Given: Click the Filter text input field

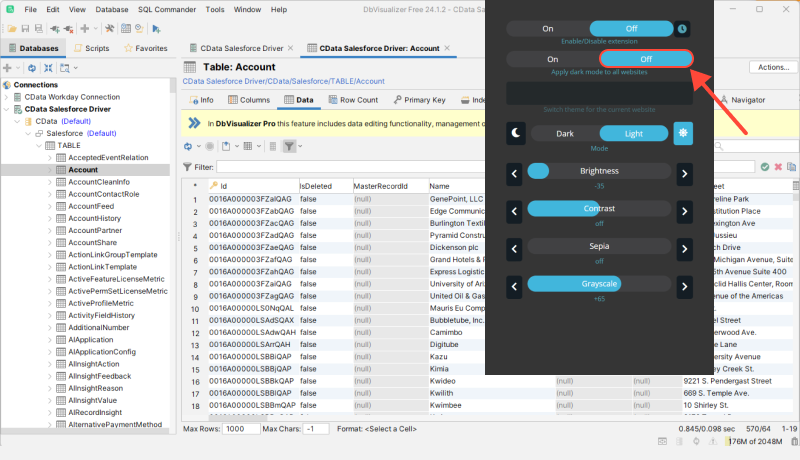Looking at the screenshot, I should click(350, 167).
